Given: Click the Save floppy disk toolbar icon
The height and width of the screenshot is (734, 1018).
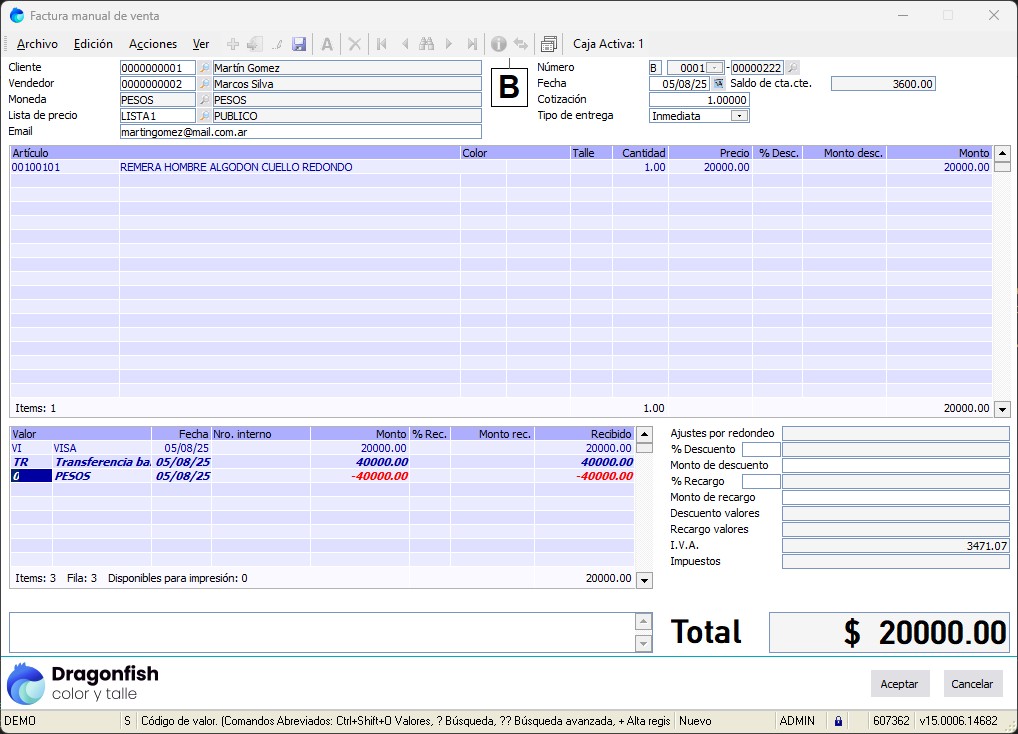Looking at the screenshot, I should [299, 44].
